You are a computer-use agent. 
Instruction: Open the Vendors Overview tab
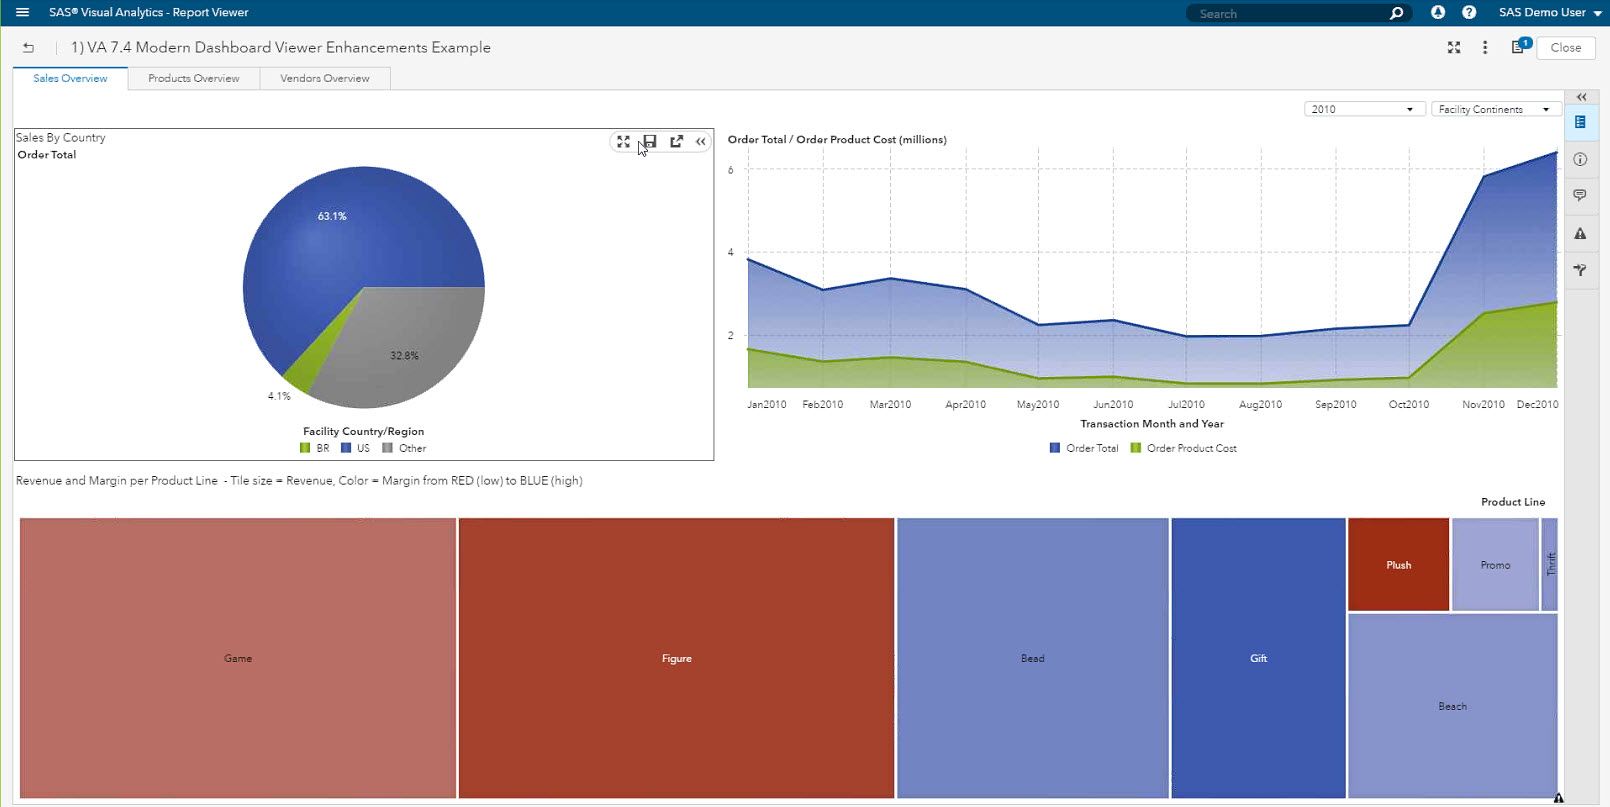coord(325,78)
